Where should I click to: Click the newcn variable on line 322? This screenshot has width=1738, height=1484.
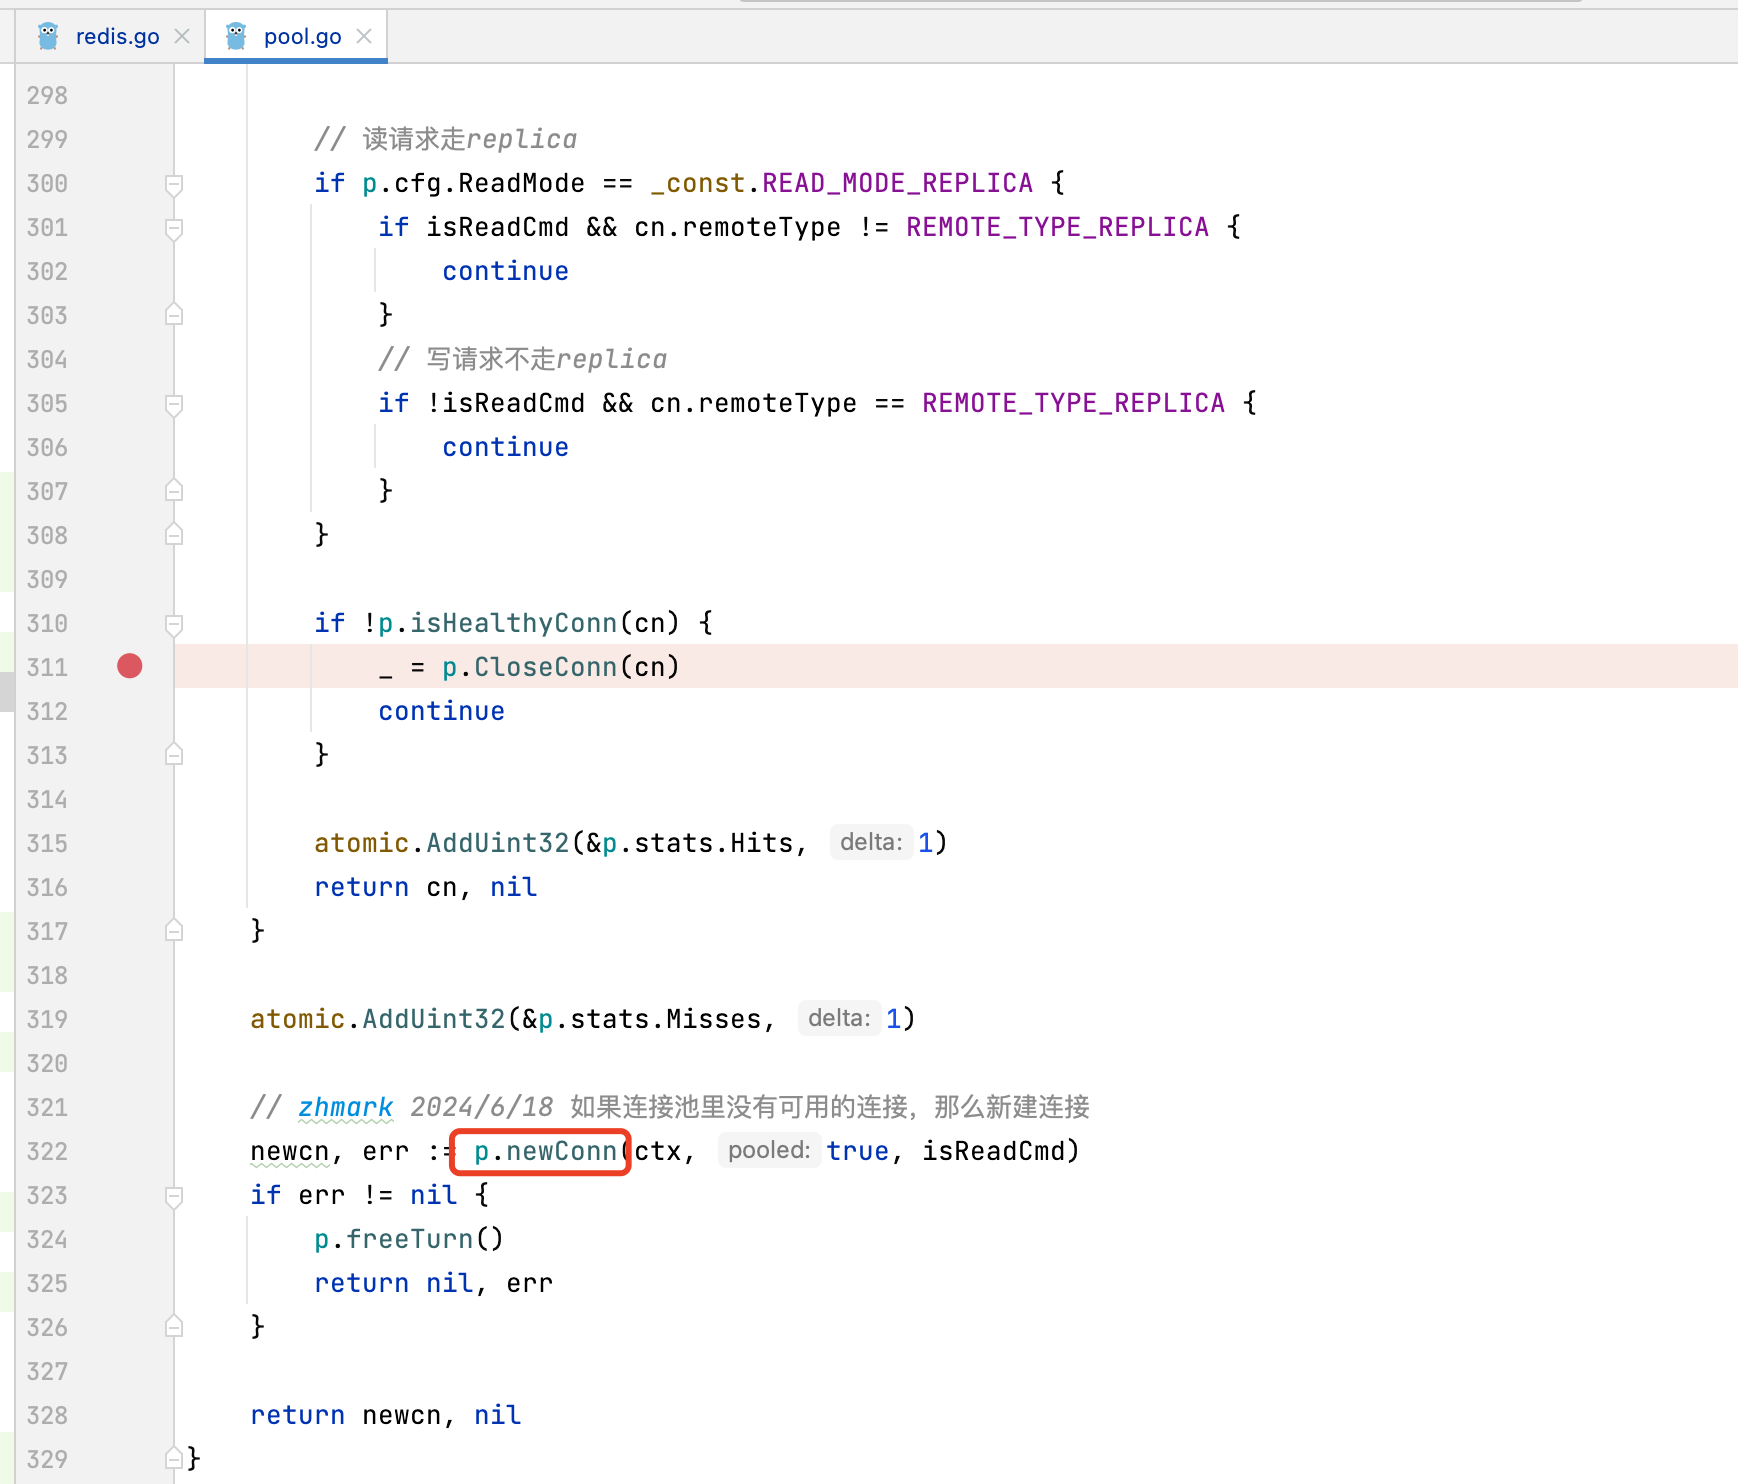(x=290, y=1151)
